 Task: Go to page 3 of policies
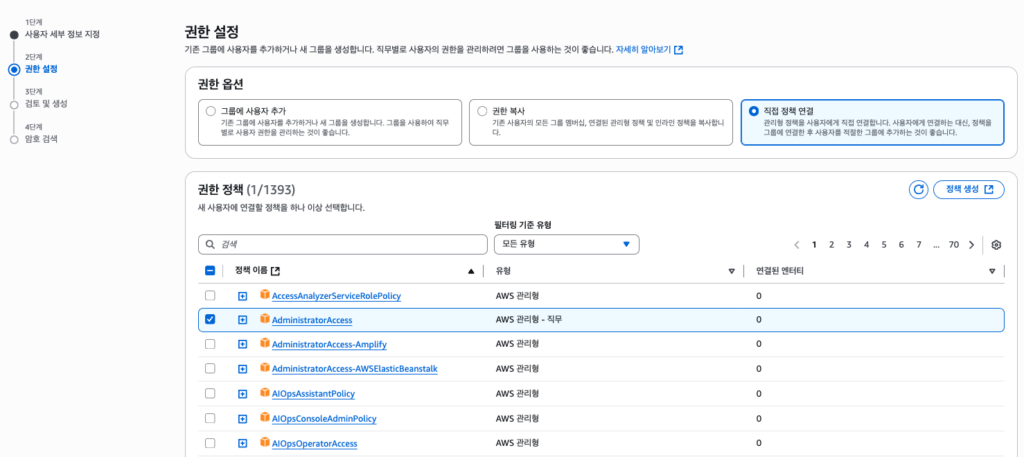(x=849, y=244)
